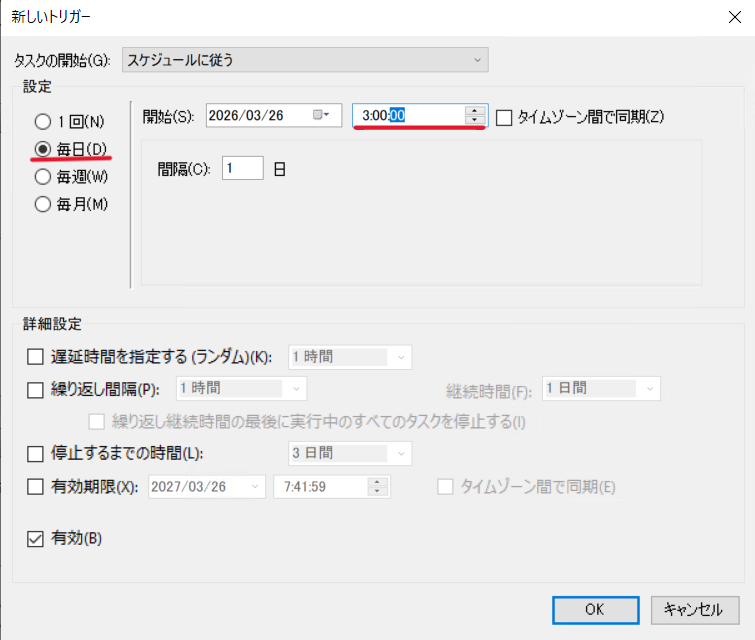Click the start date field 2026/03/26
The image size is (755, 640).
258,115
